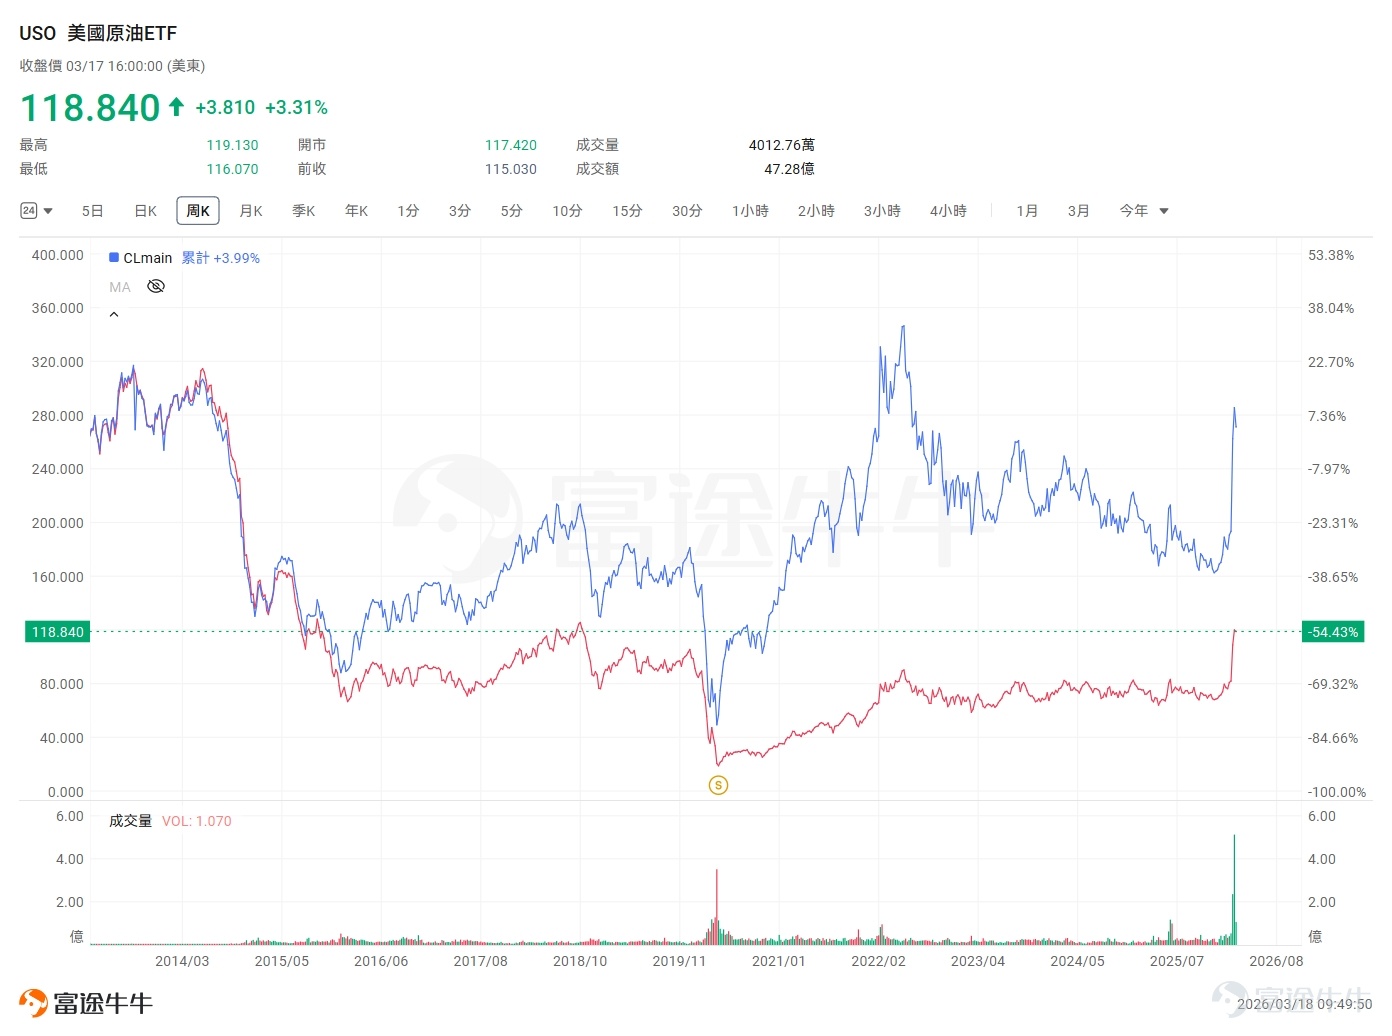Show the 1月 range
Screen dimensions: 1392x1036
coord(1027,211)
